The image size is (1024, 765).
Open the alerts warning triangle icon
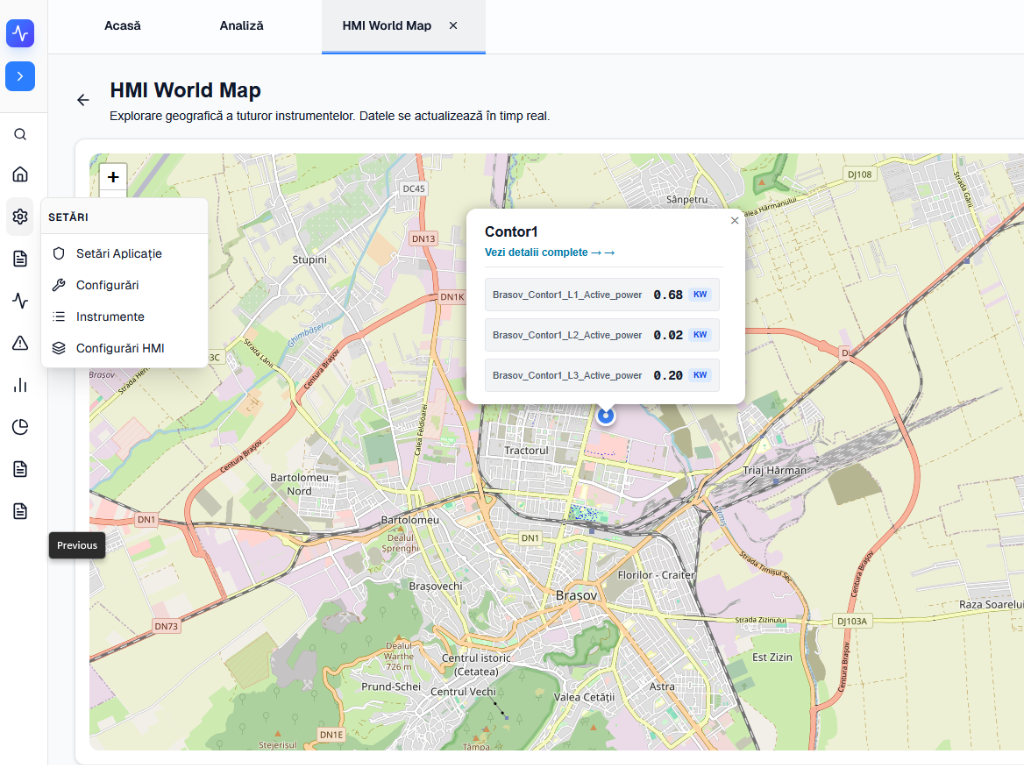tap(20, 343)
